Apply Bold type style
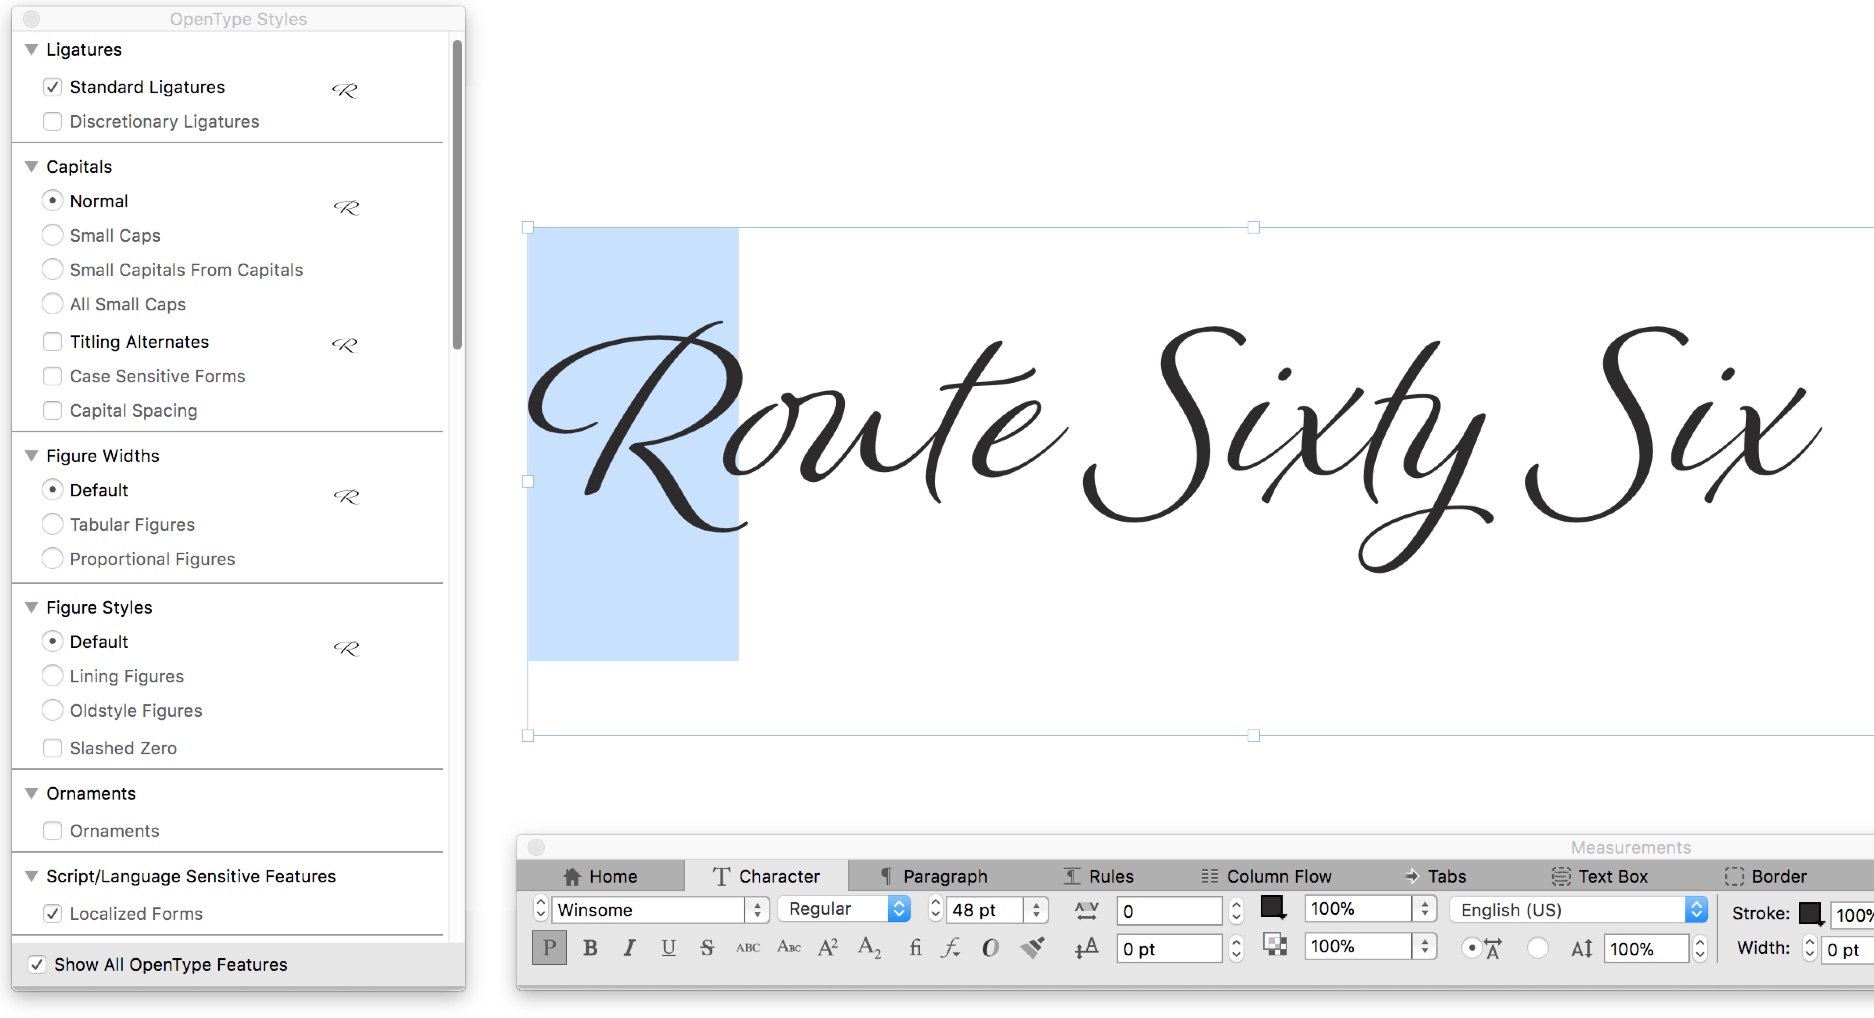This screenshot has width=1874, height=1018. click(590, 948)
